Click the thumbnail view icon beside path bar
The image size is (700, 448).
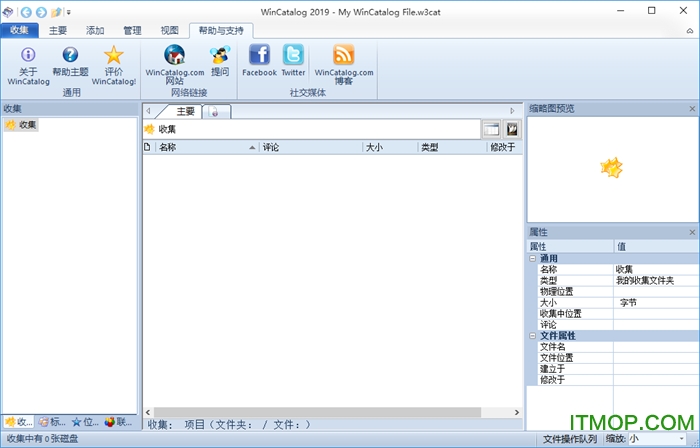pyautogui.click(x=512, y=129)
